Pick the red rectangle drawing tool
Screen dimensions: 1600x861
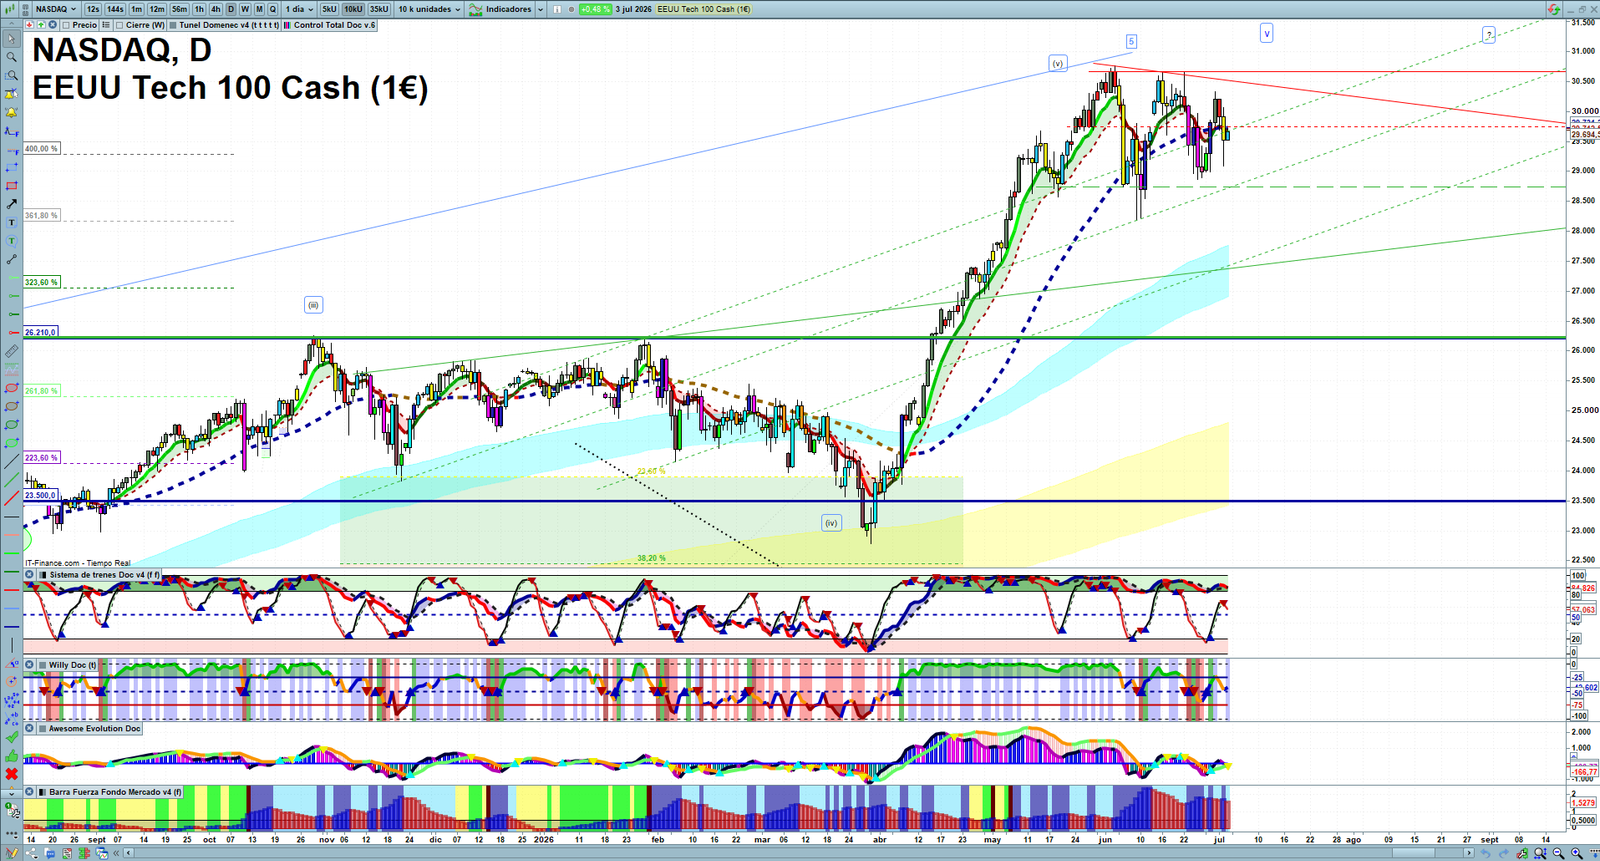pyautogui.click(x=12, y=186)
